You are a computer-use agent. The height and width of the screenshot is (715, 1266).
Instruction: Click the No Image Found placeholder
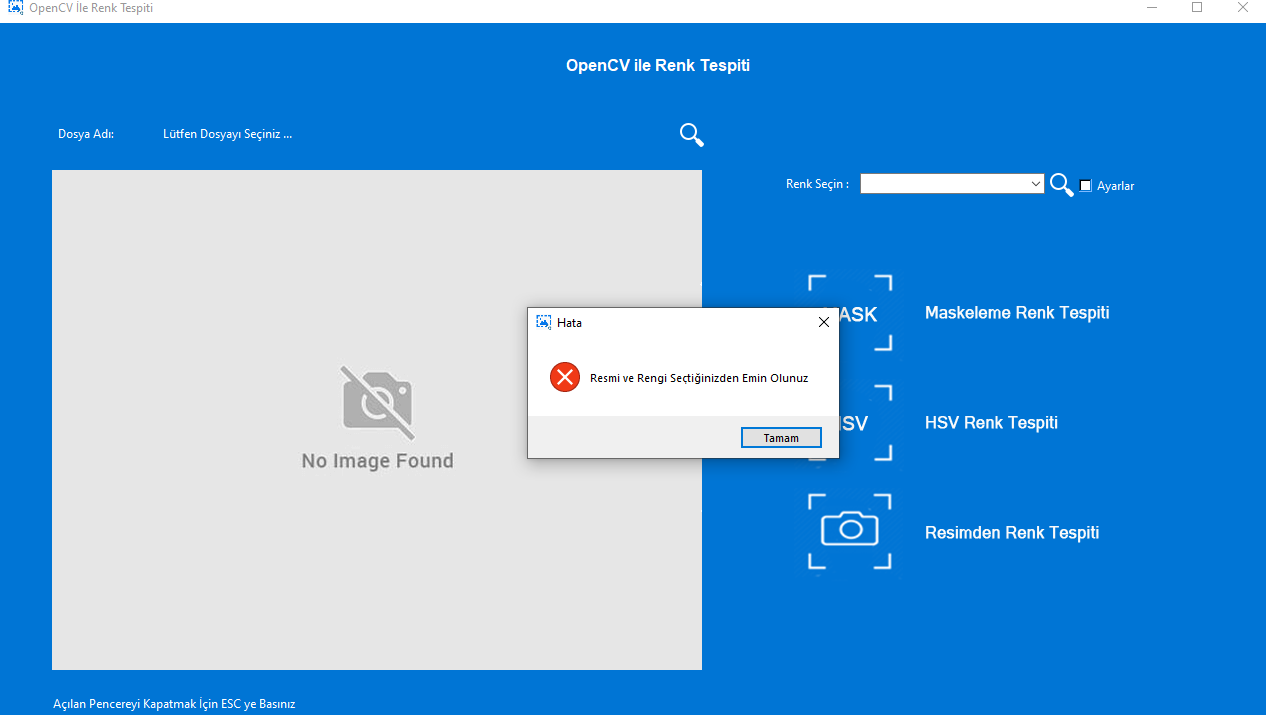point(377,420)
